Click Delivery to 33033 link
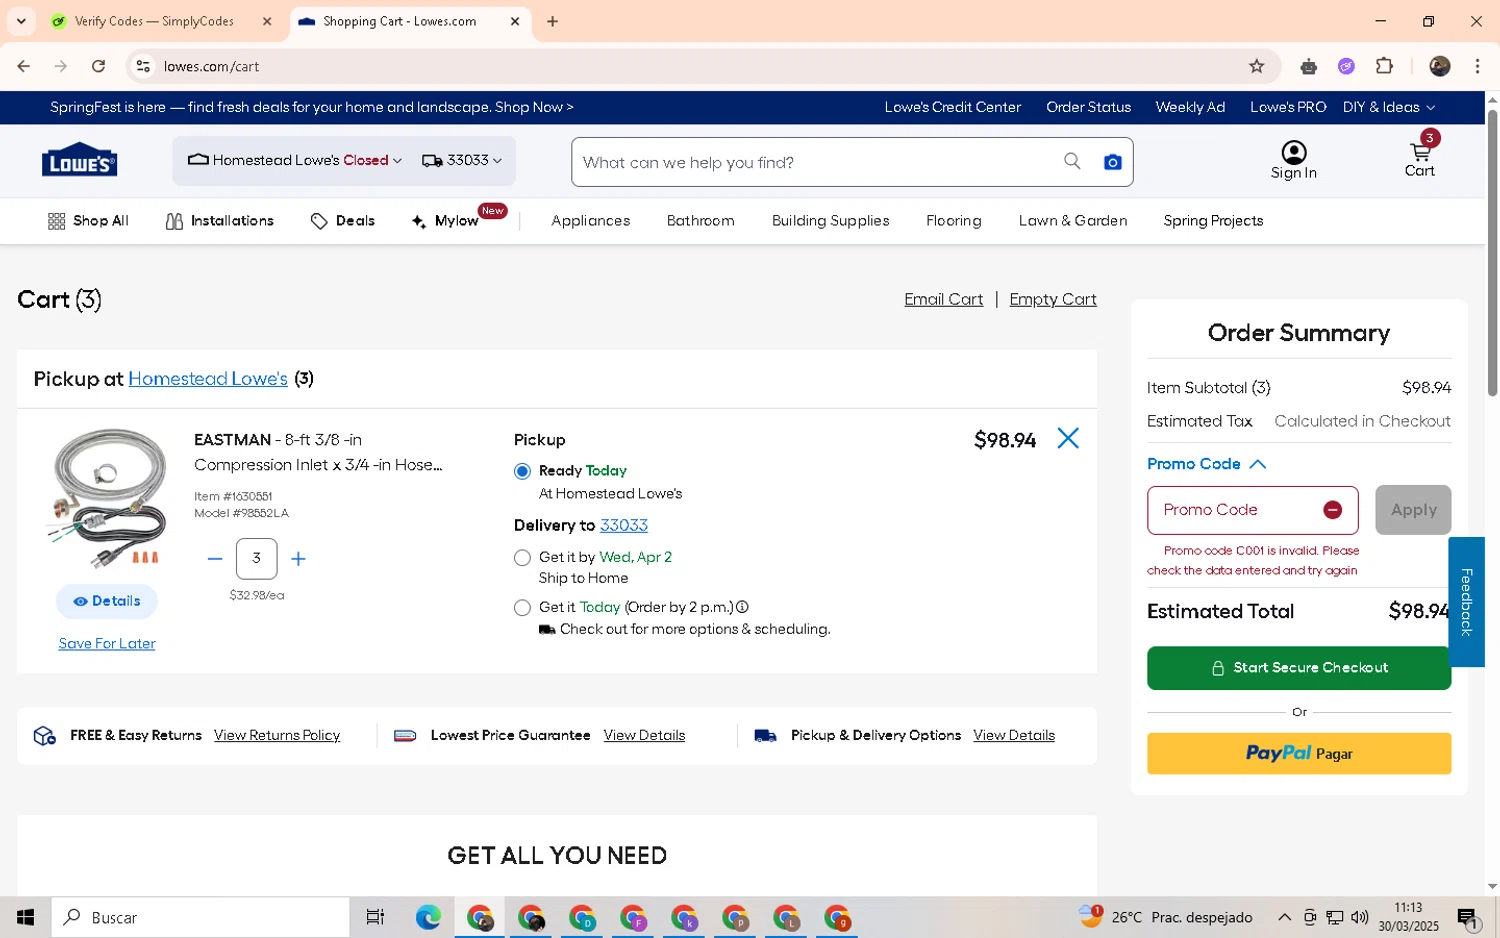The height and width of the screenshot is (938, 1500). [623, 526]
